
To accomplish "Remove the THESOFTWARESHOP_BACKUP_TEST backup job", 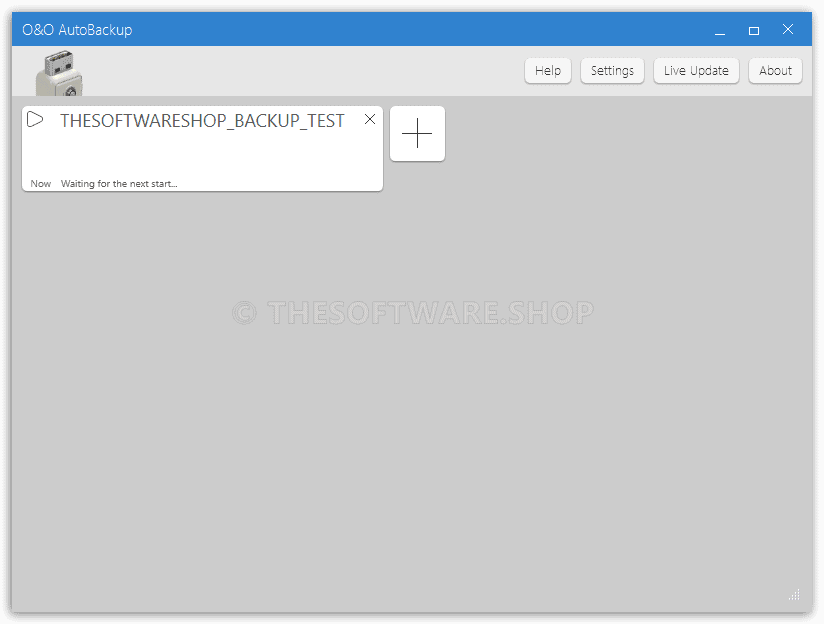I will (x=370, y=119).
